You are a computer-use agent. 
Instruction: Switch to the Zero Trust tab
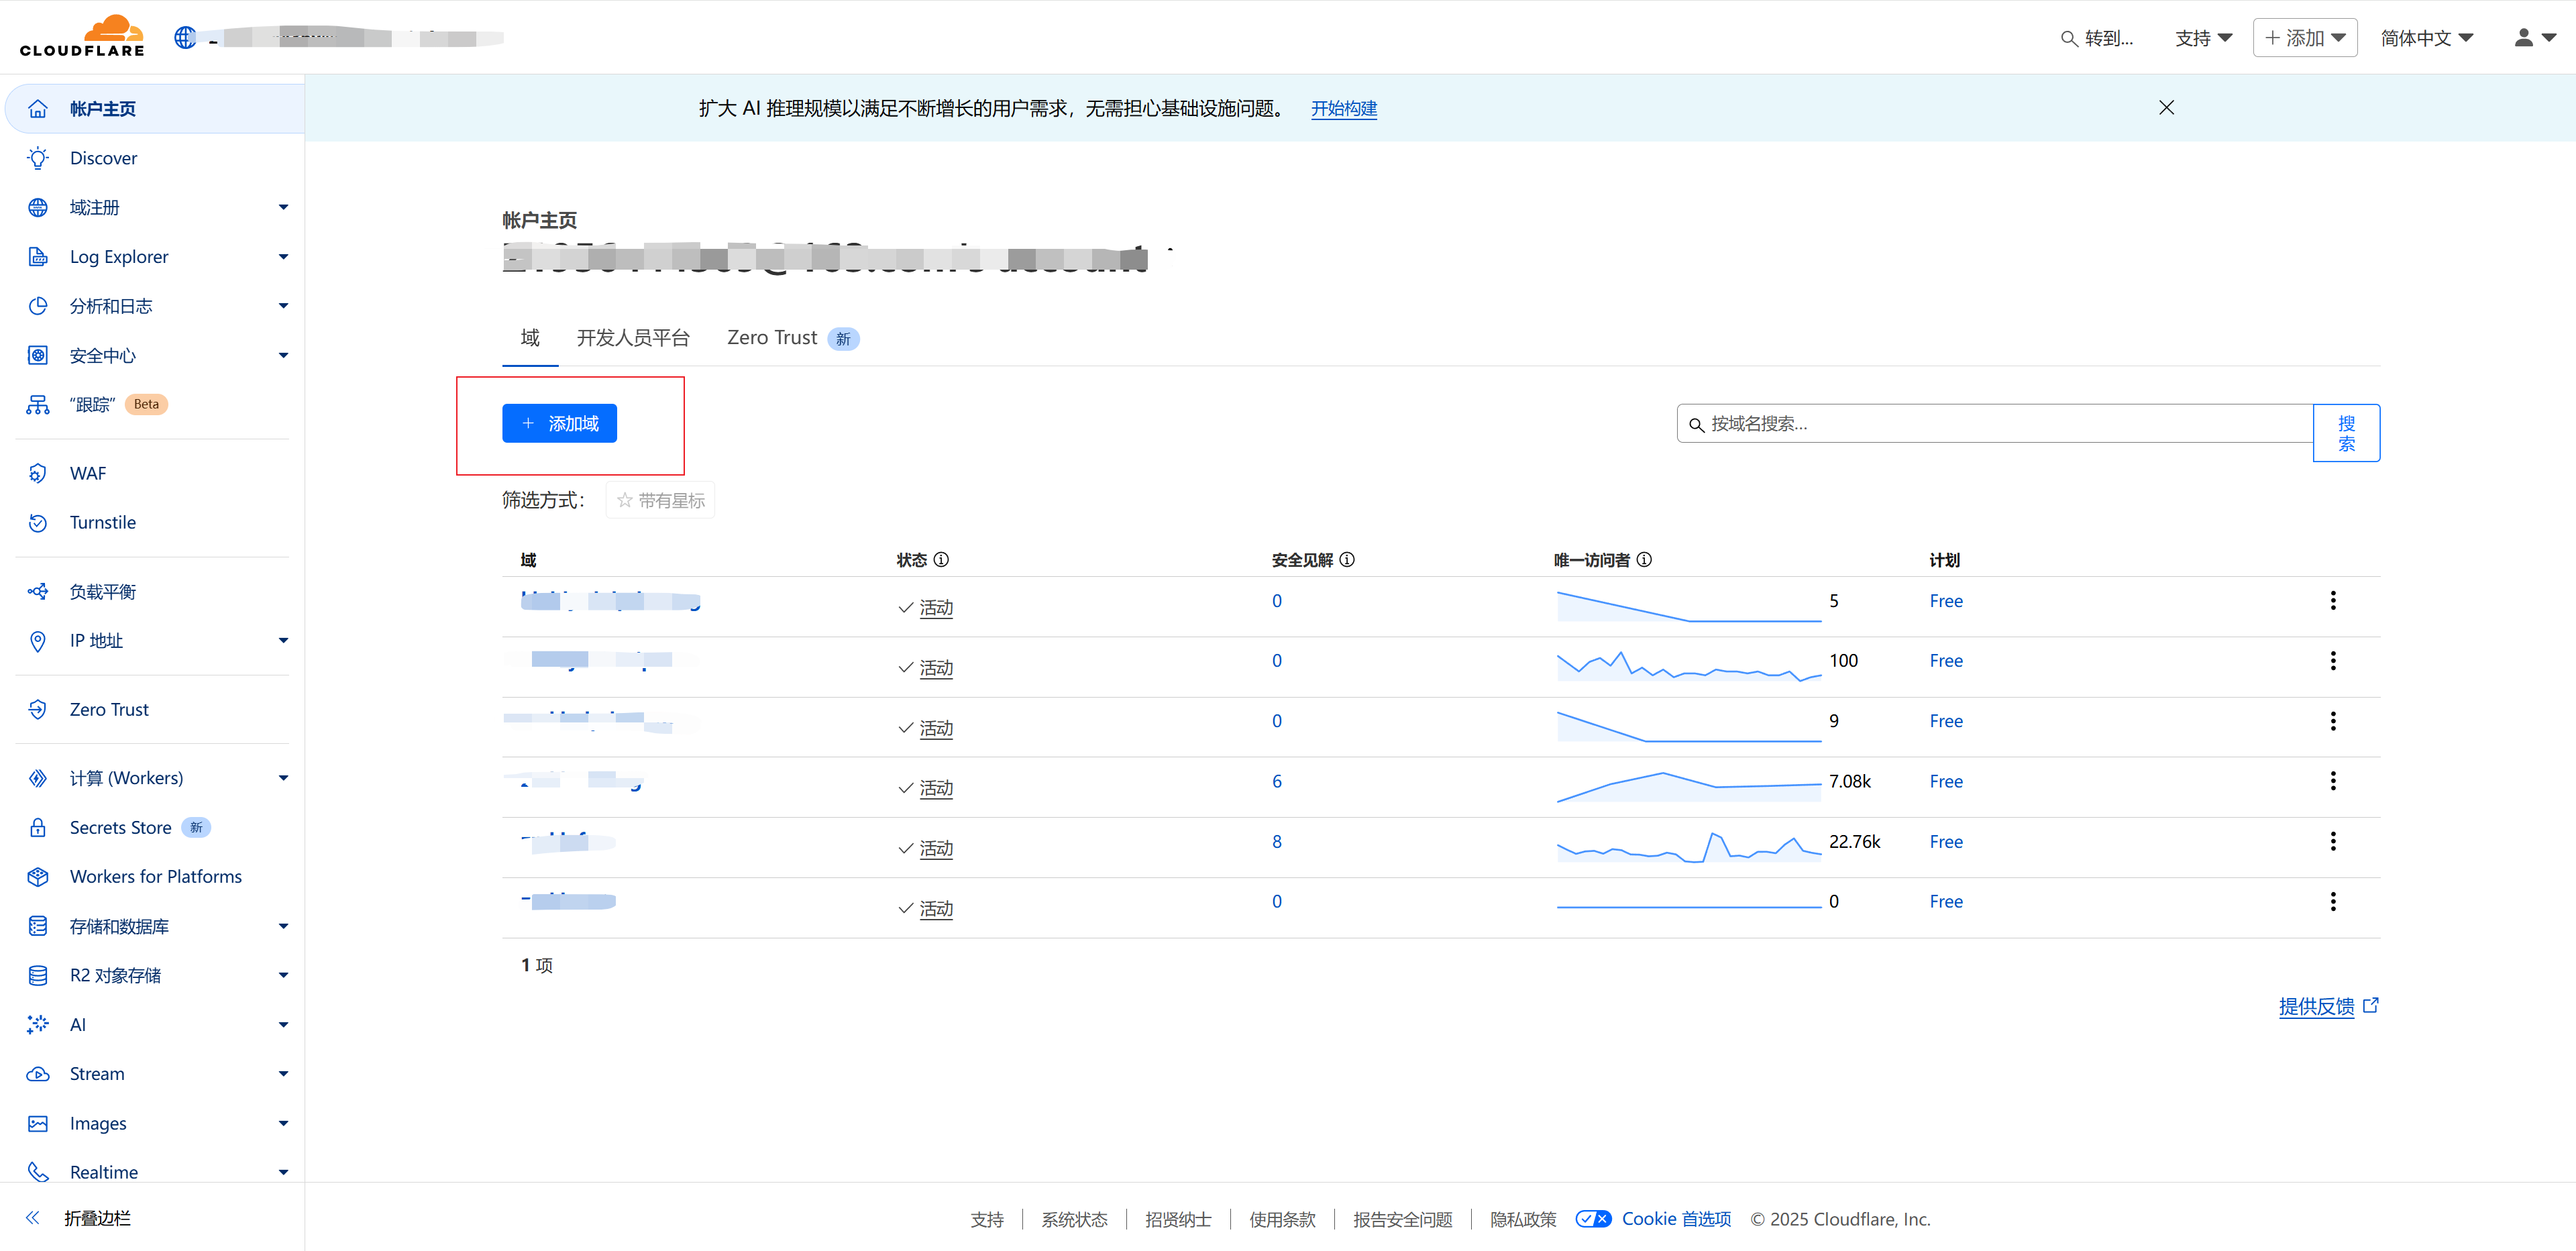[x=792, y=338]
